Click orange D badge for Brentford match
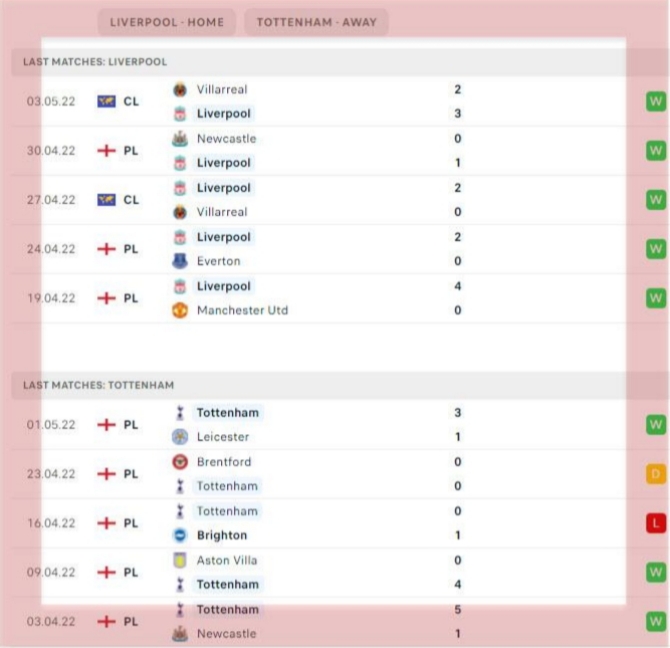The image size is (670, 648). point(656,474)
